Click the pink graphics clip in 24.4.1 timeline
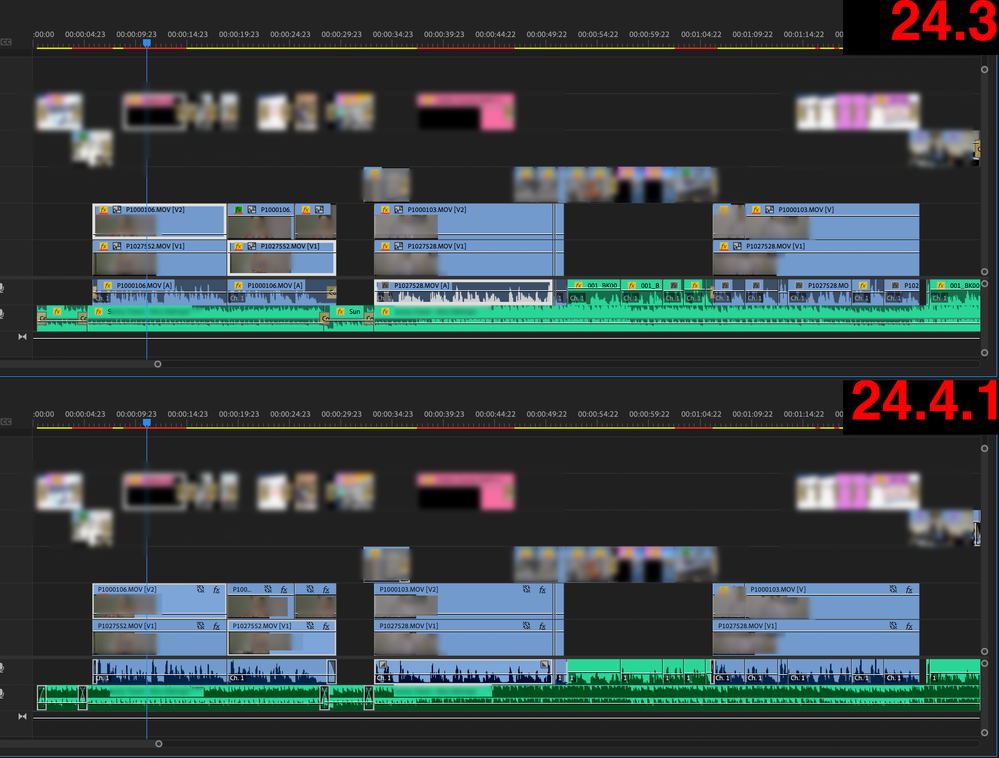Image resolution: width=999 pixels, height=758 pixels. click(x=466, y=492)
